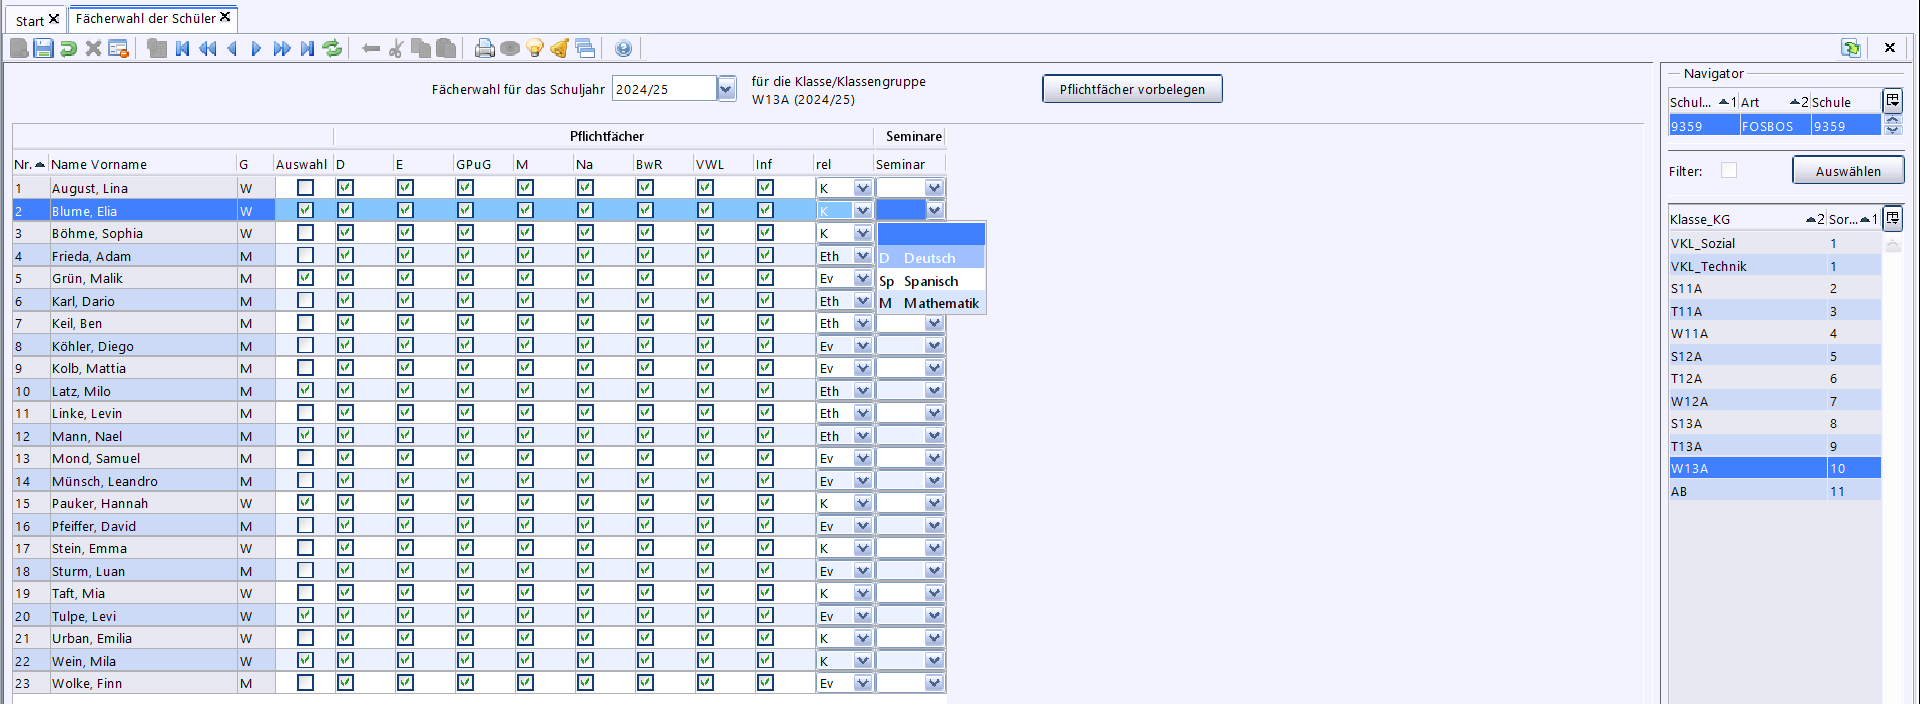Click the green refresh arrows icon

point(332,48)
